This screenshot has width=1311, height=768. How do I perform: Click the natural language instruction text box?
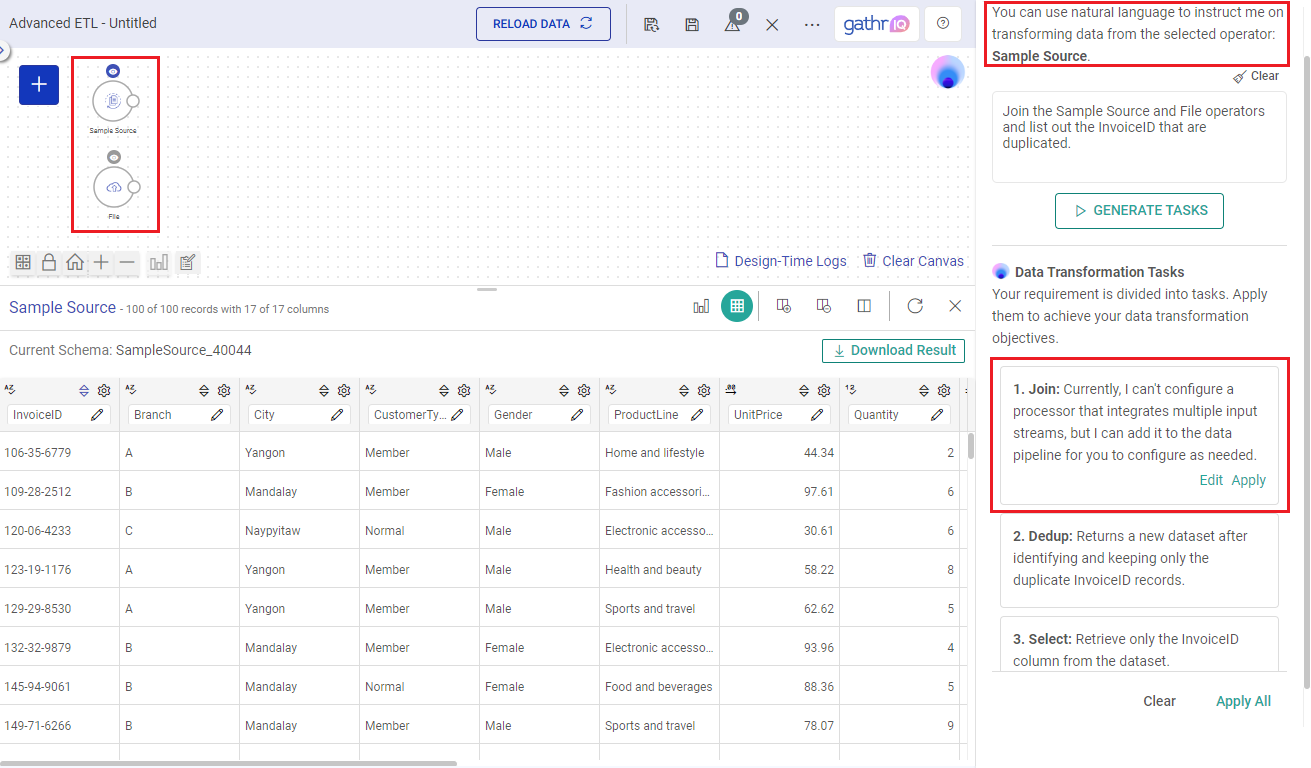(1139, 138)
